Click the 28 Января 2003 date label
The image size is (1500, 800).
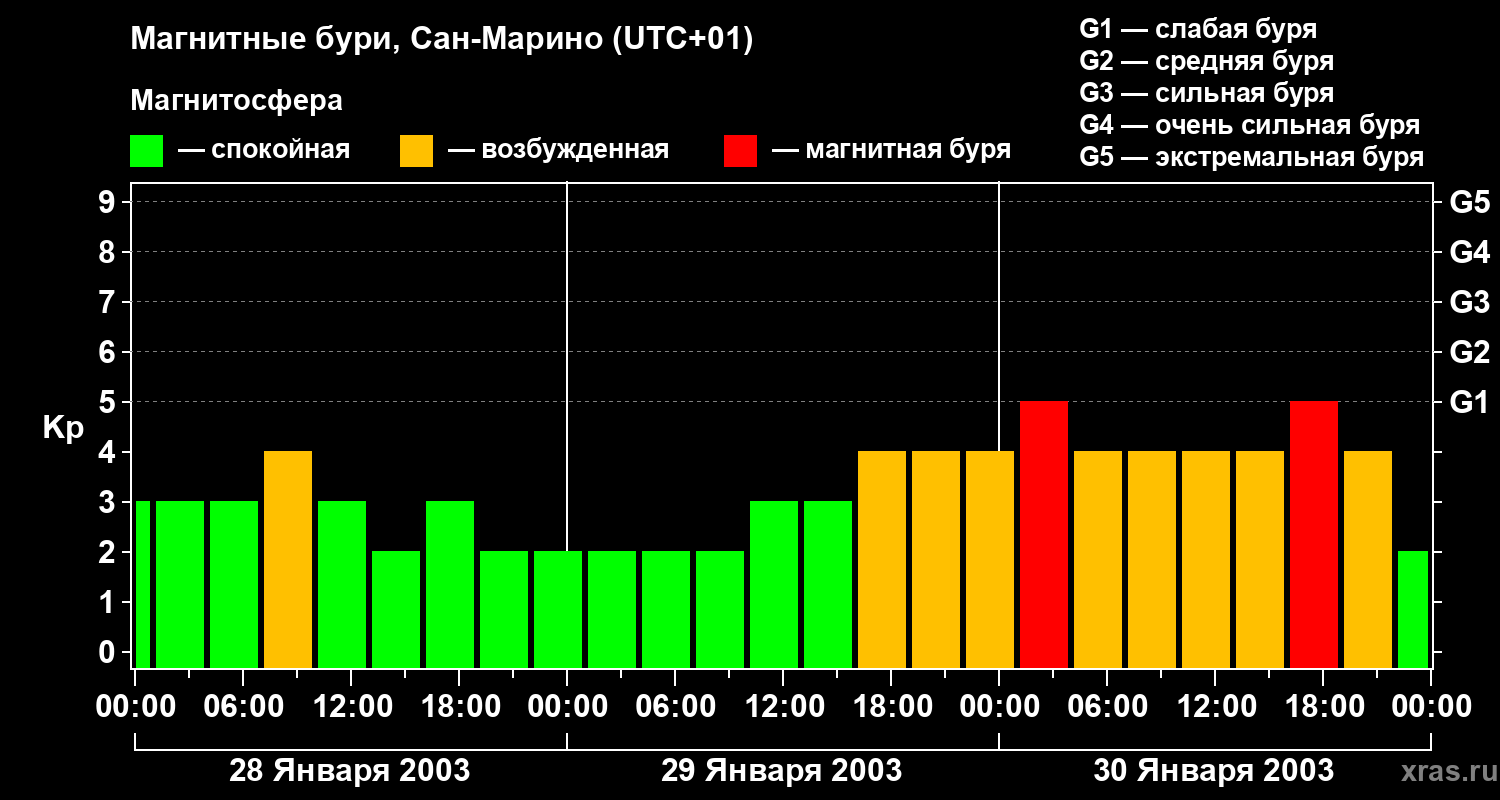(349, 771)
